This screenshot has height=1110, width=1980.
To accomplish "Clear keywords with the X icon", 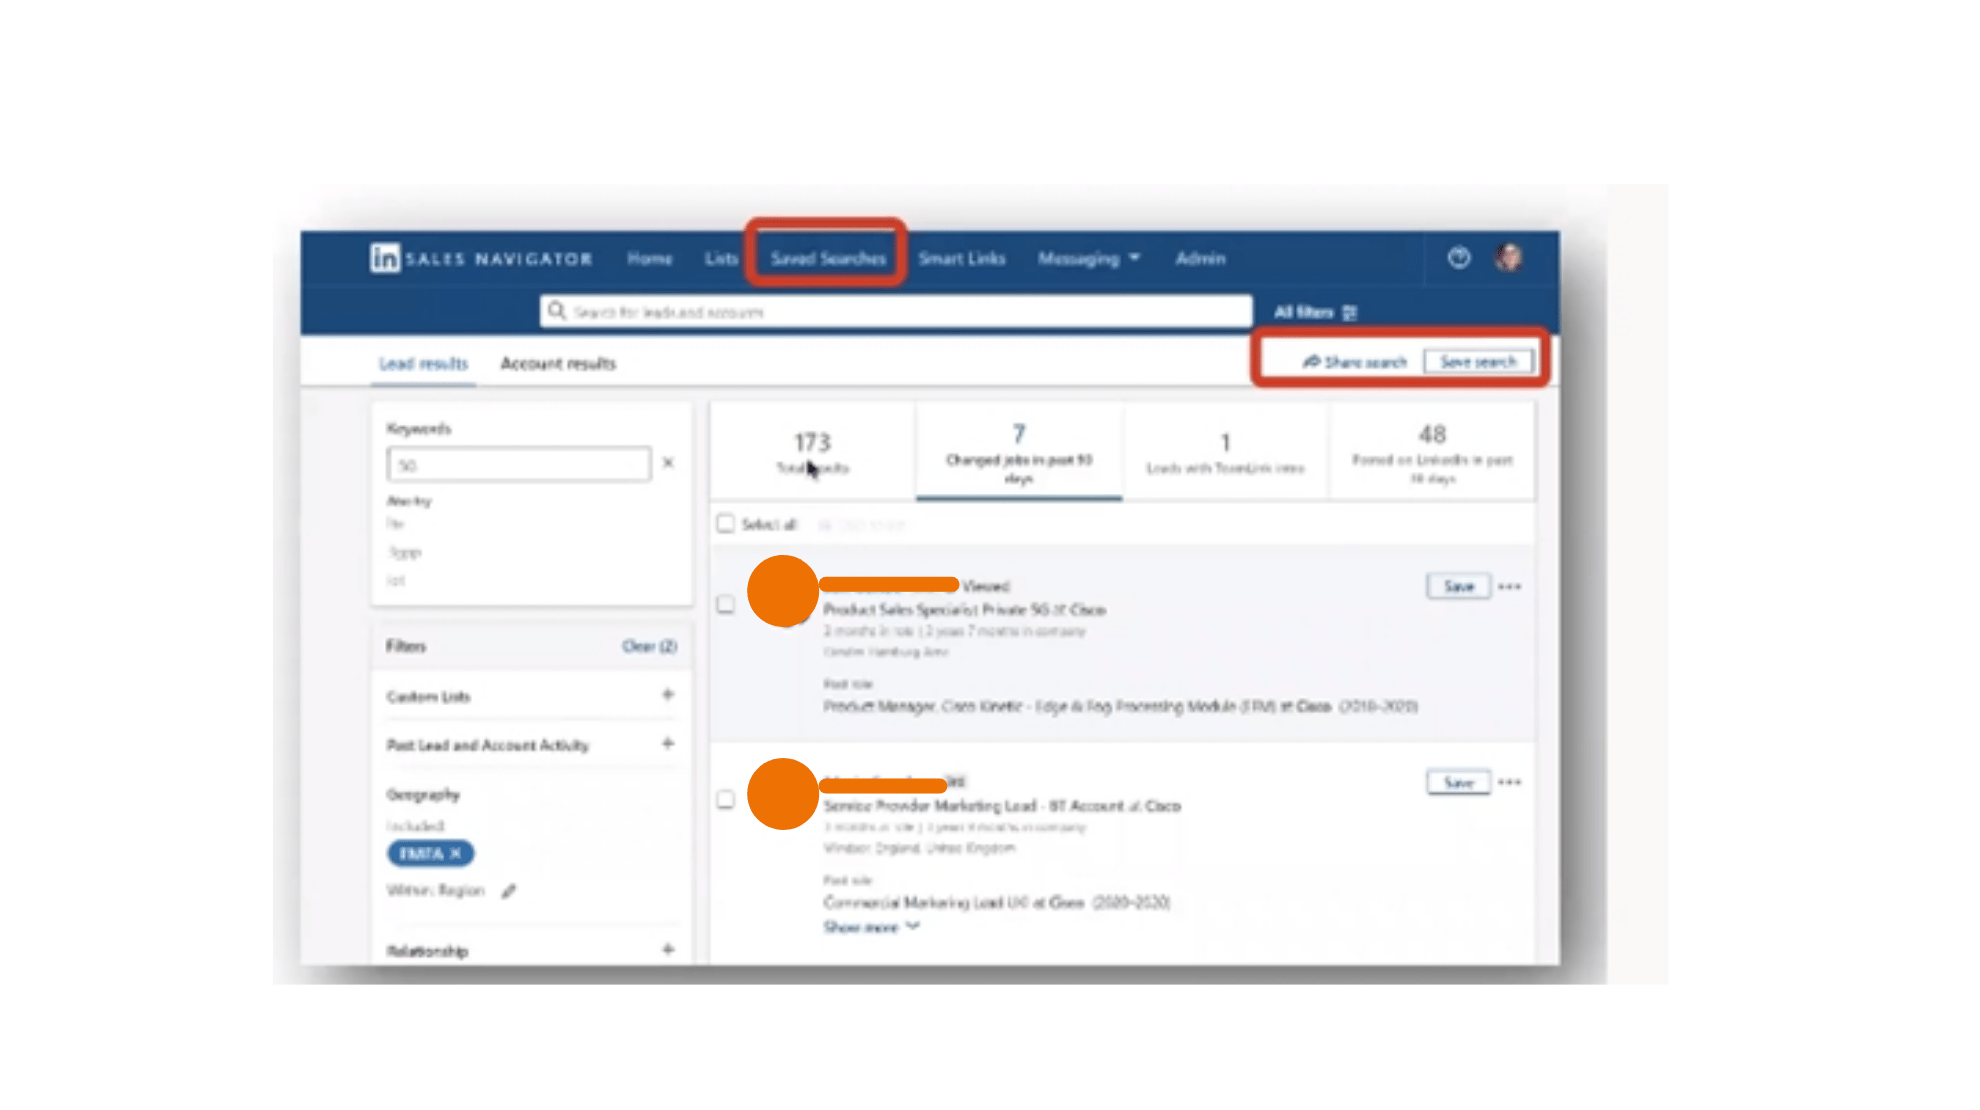I will point(668,463).
